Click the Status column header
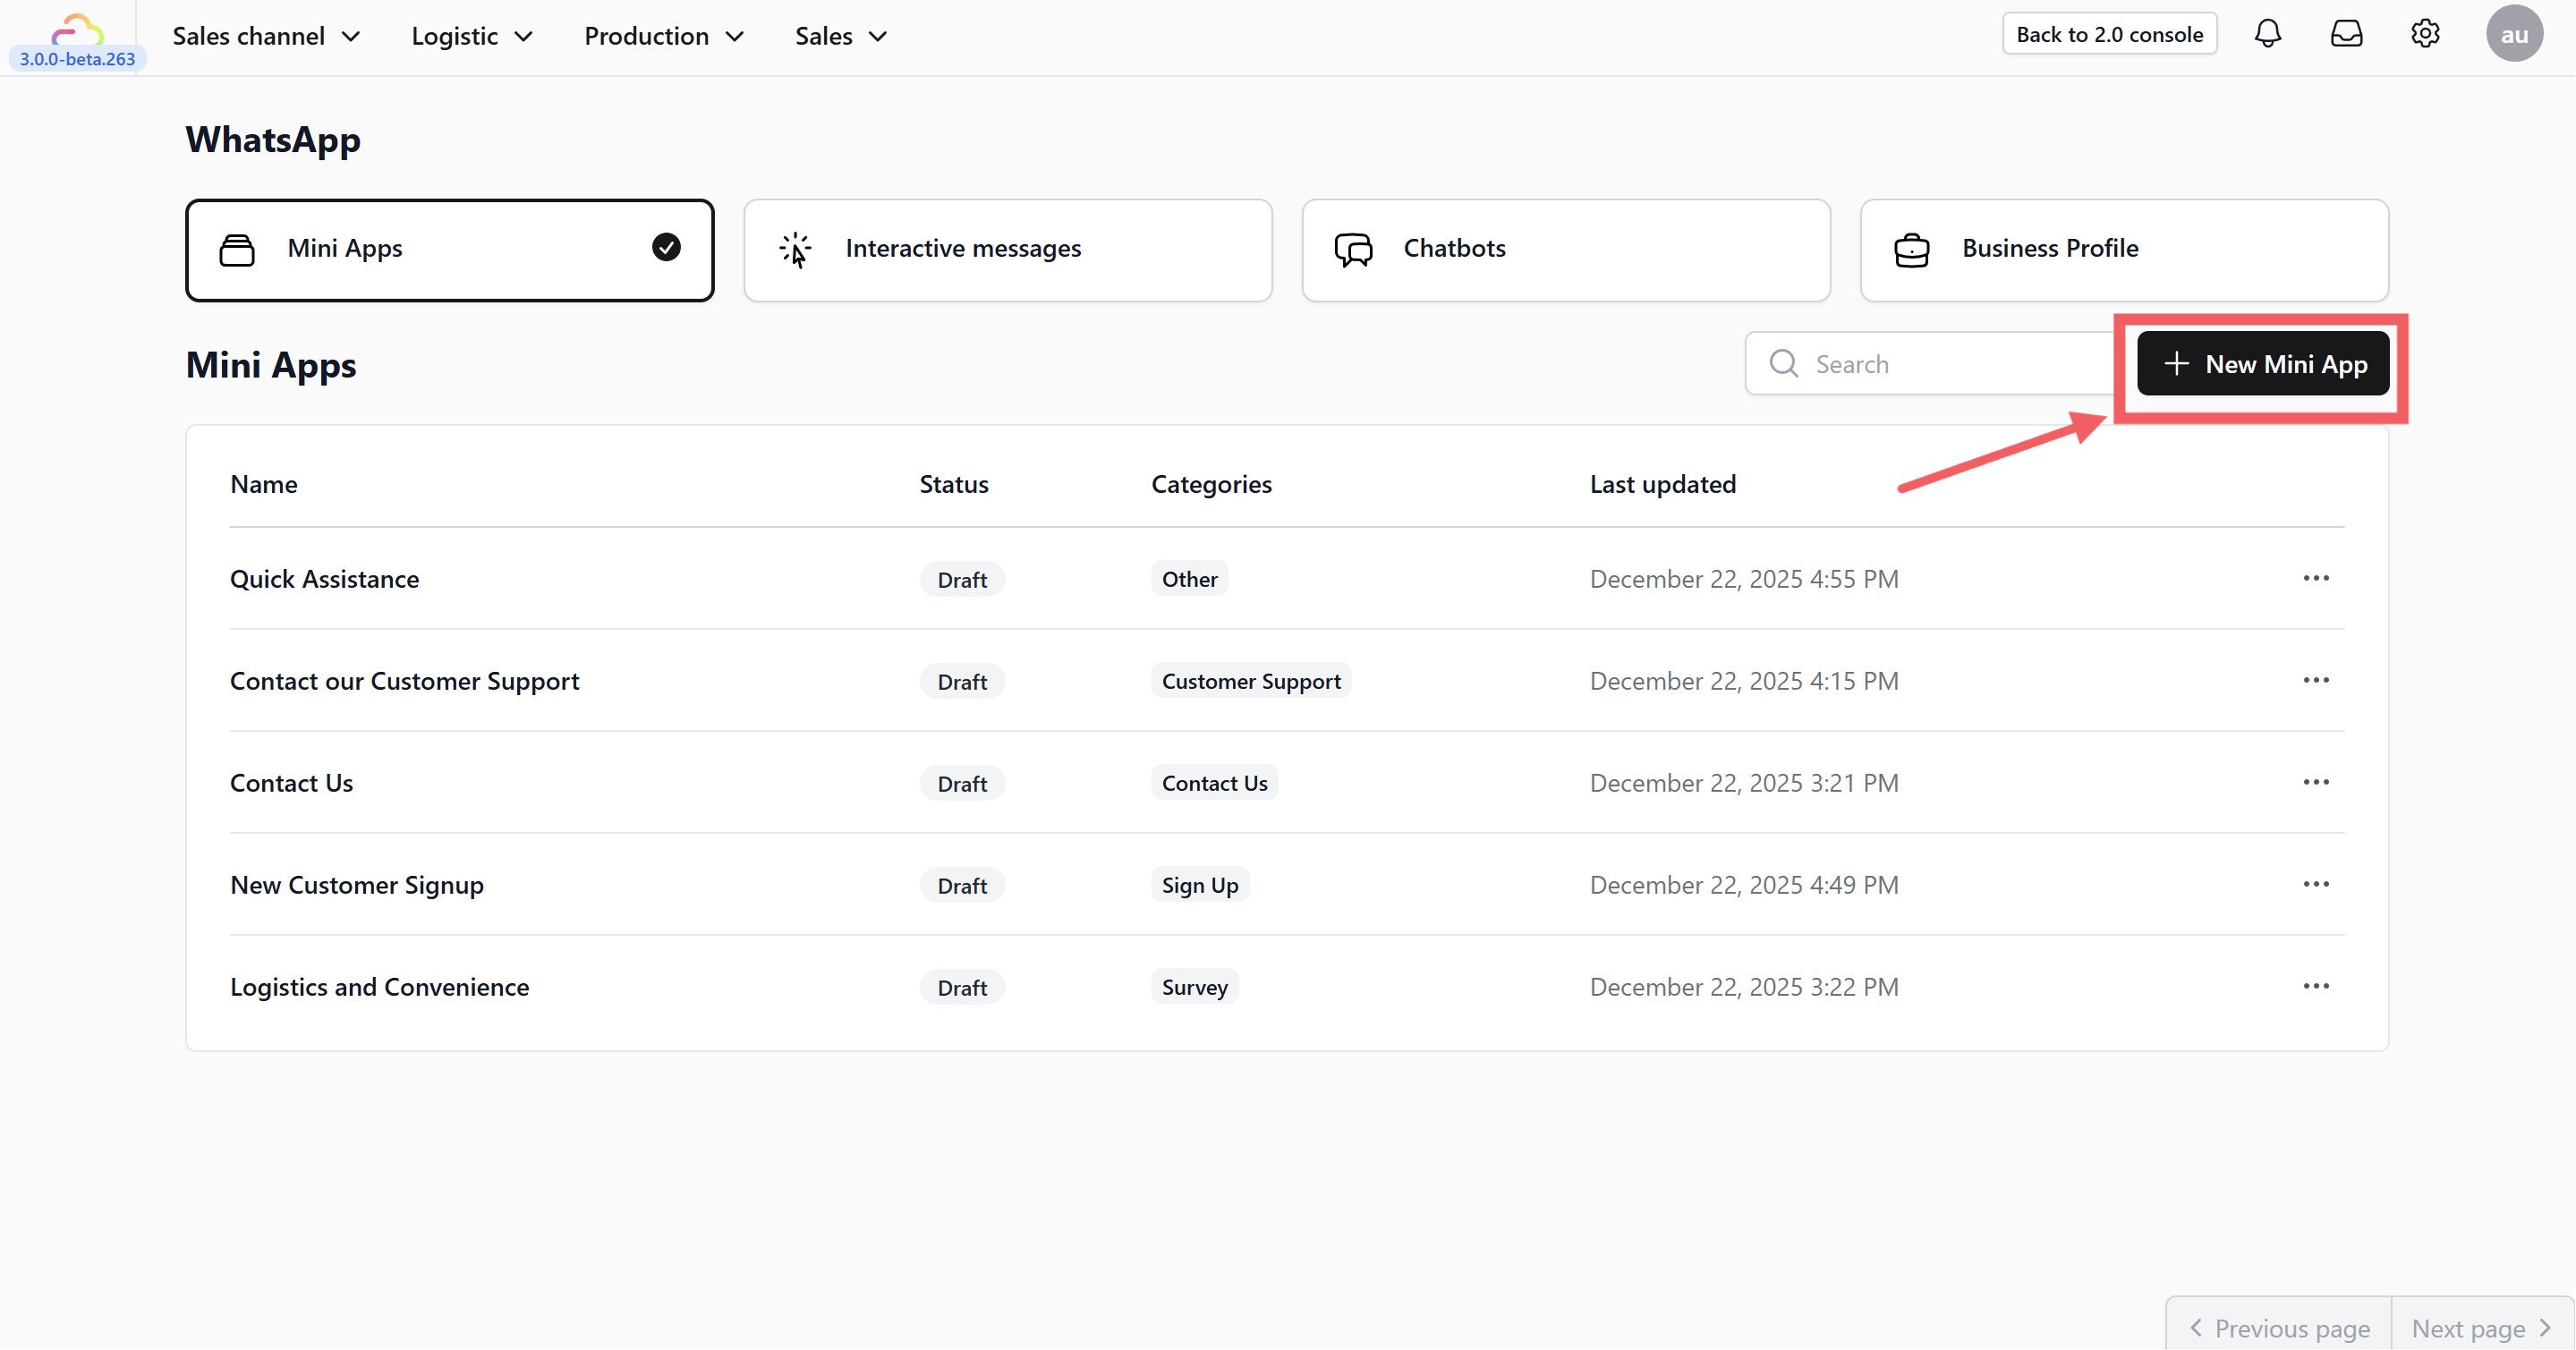The width and height of the screenshot is (2576, 1350). (953, 484)
